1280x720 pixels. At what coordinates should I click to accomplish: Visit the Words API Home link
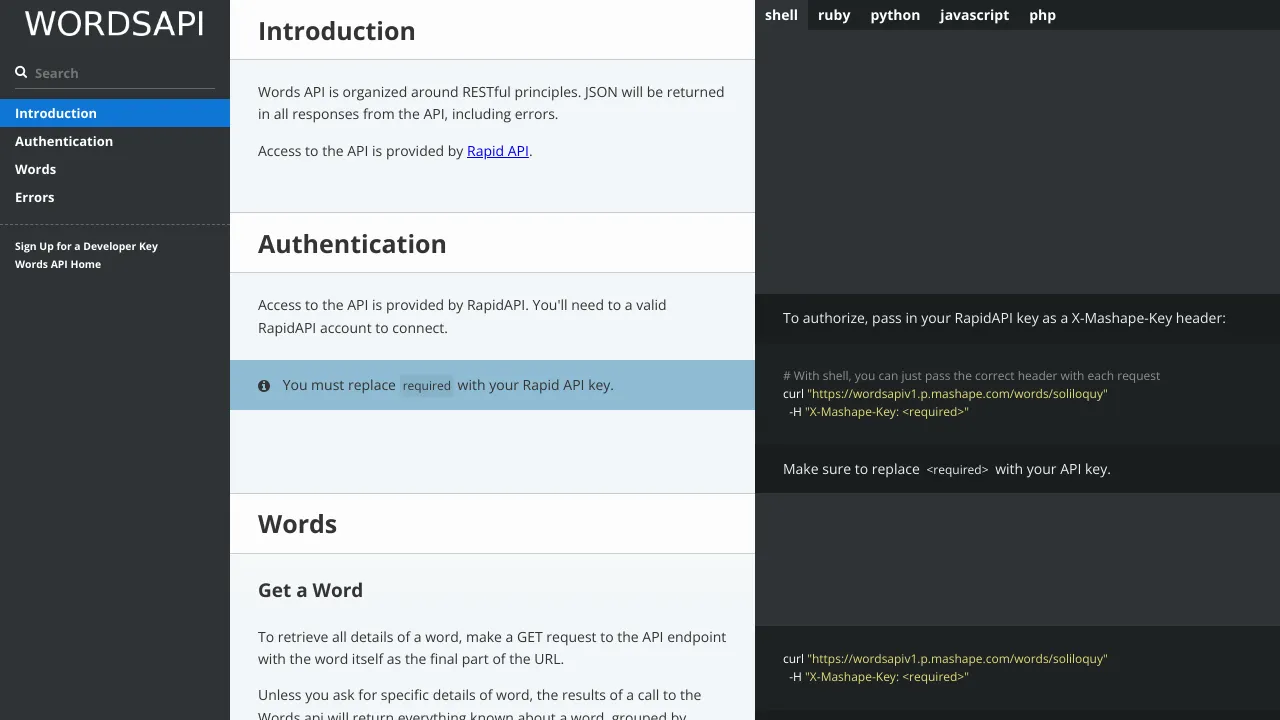[x=58, y=264]
